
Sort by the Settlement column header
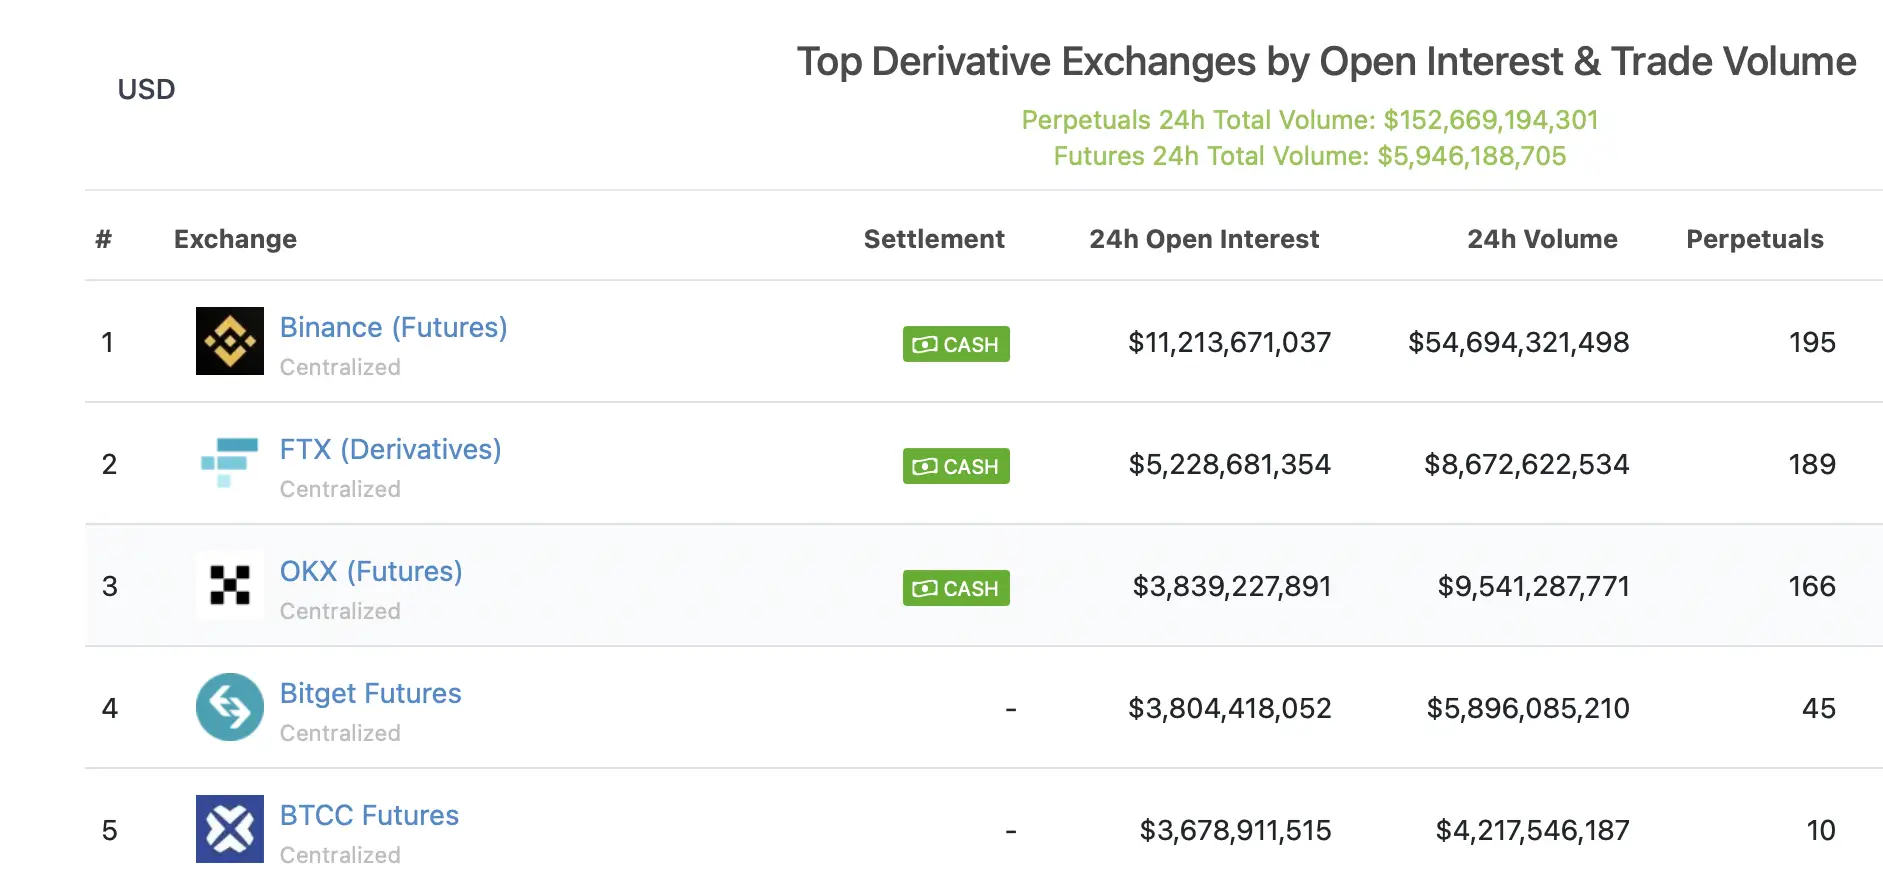pyautogui.click(x=934, y=239)
